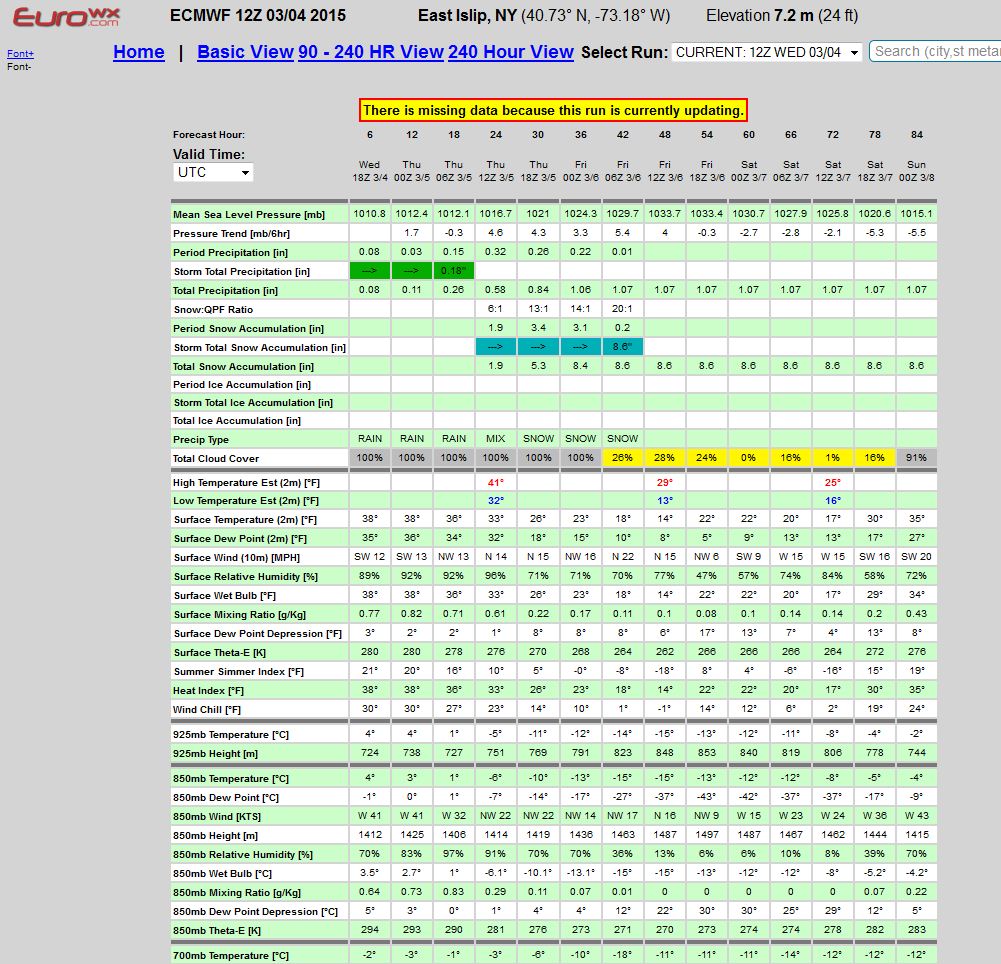Select the W 43 850mb wind value
Screen dimensions: 1001x964
(917, 816)
